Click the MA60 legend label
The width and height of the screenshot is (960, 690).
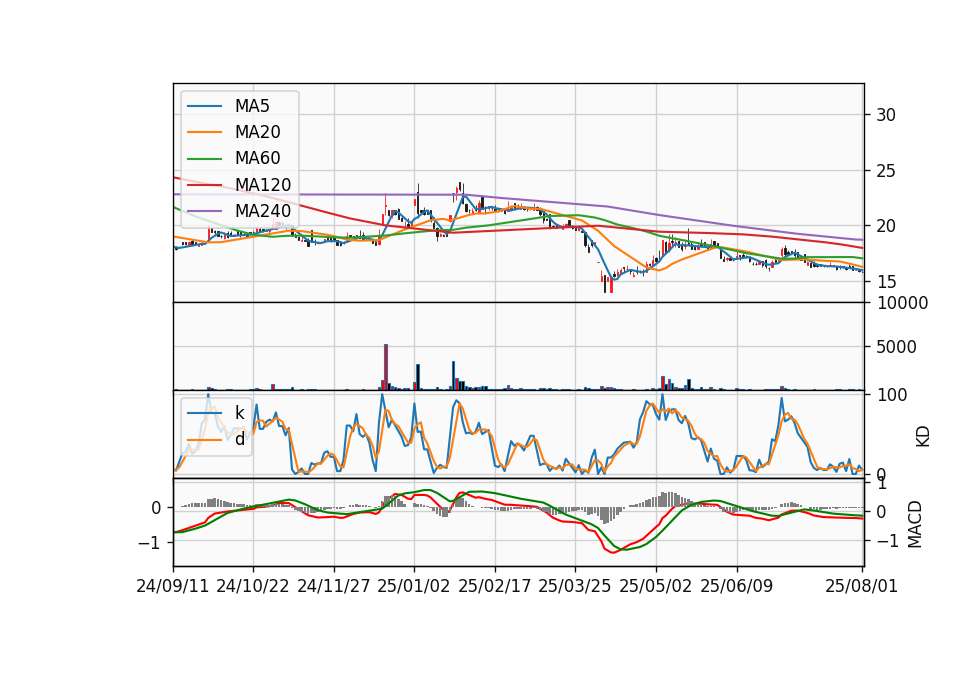pos(258,159)
